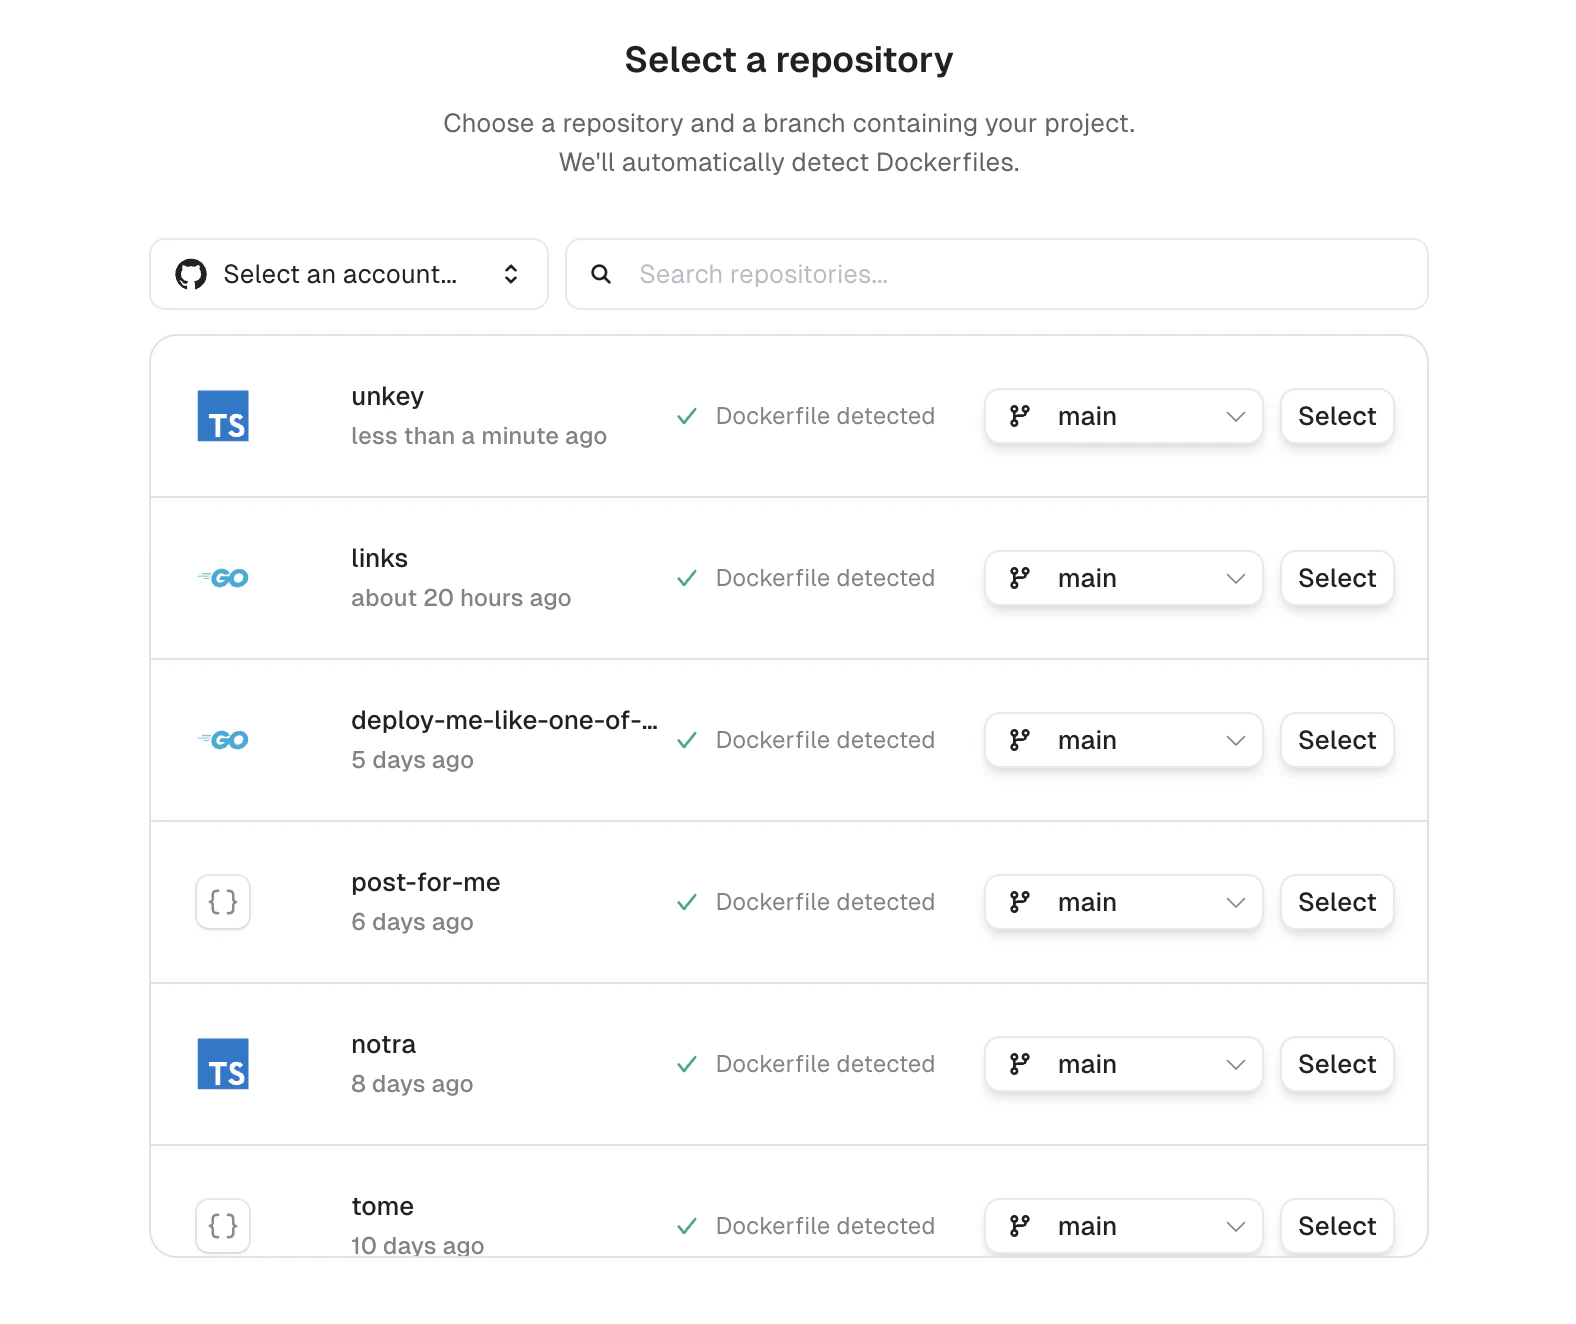This screenshot has height=1324, width=1576.
Task: Click the git branch icon for tome
Action: [1020, 1226]
